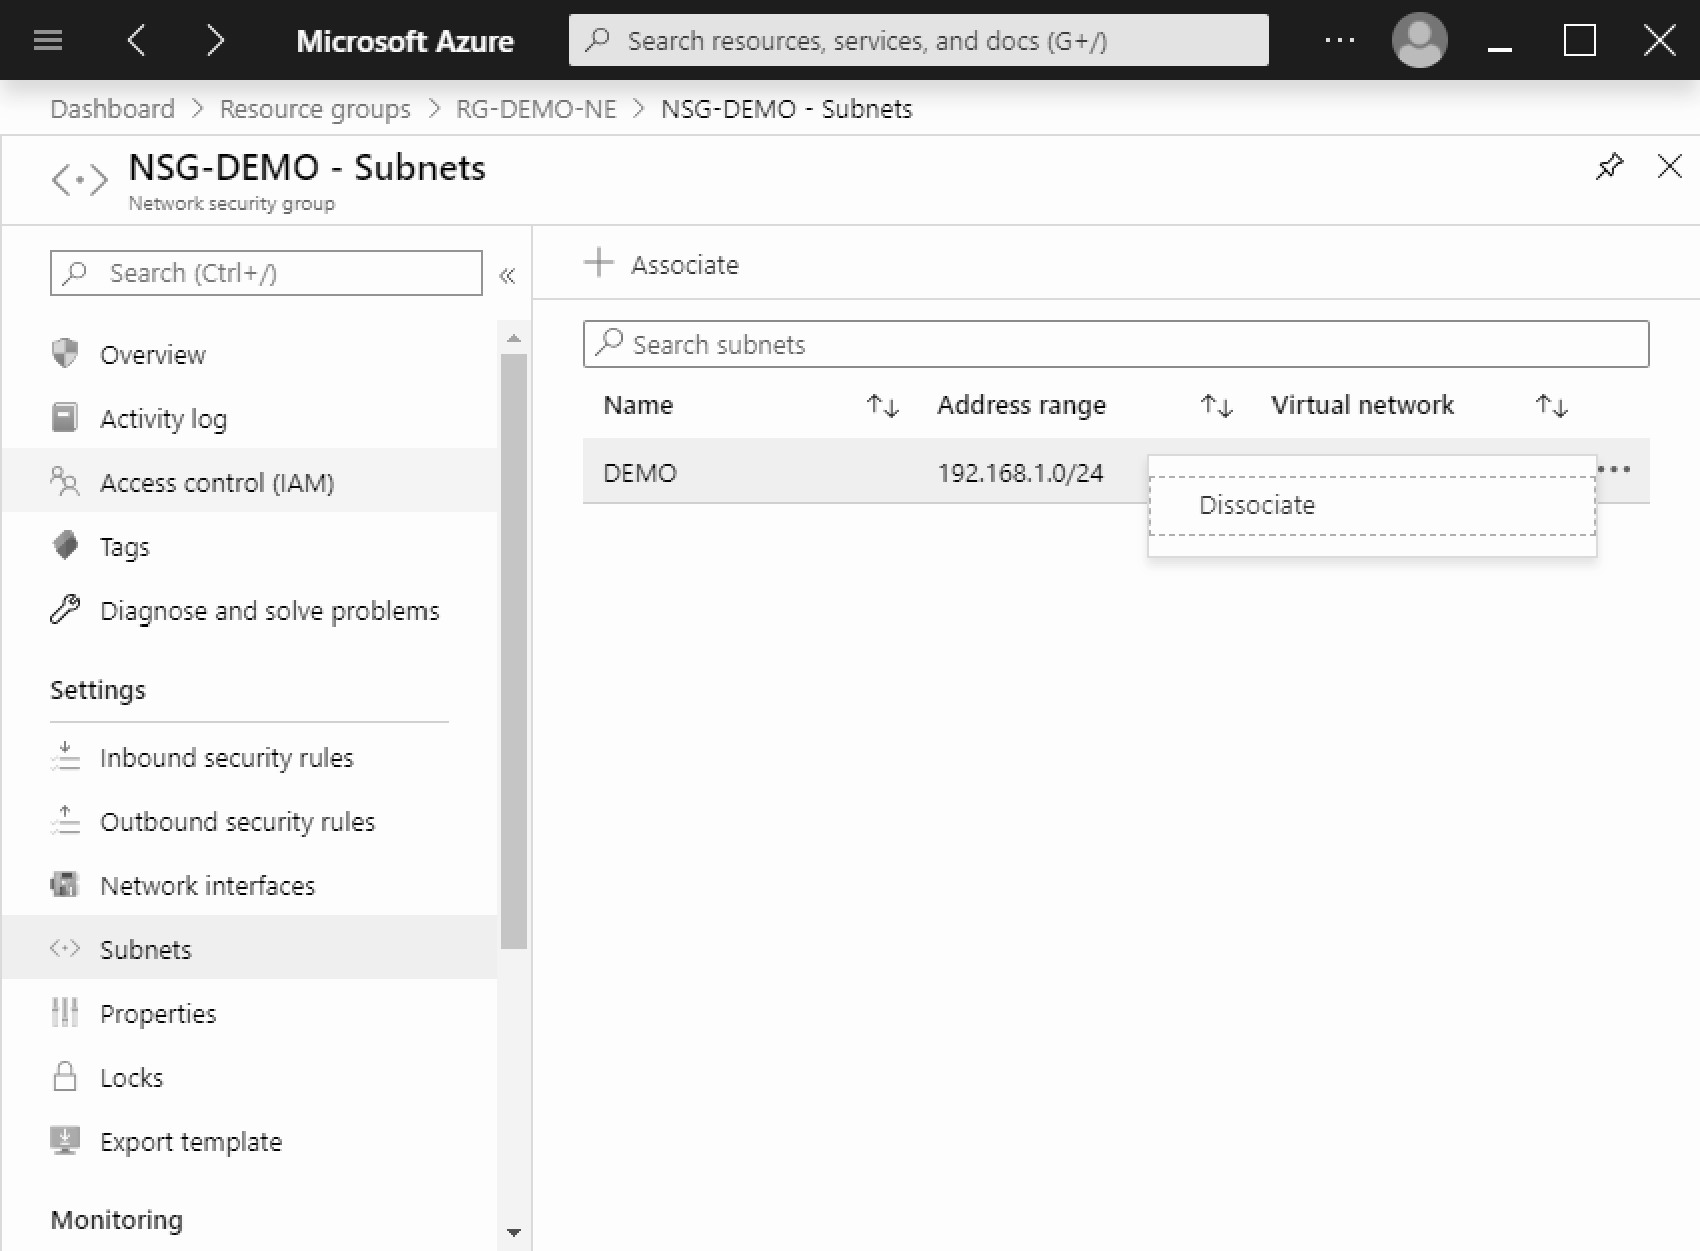Viewport: 1700px width, 1251px height.
Task: Click Associate to add a subnet
Action: [660, 264]
